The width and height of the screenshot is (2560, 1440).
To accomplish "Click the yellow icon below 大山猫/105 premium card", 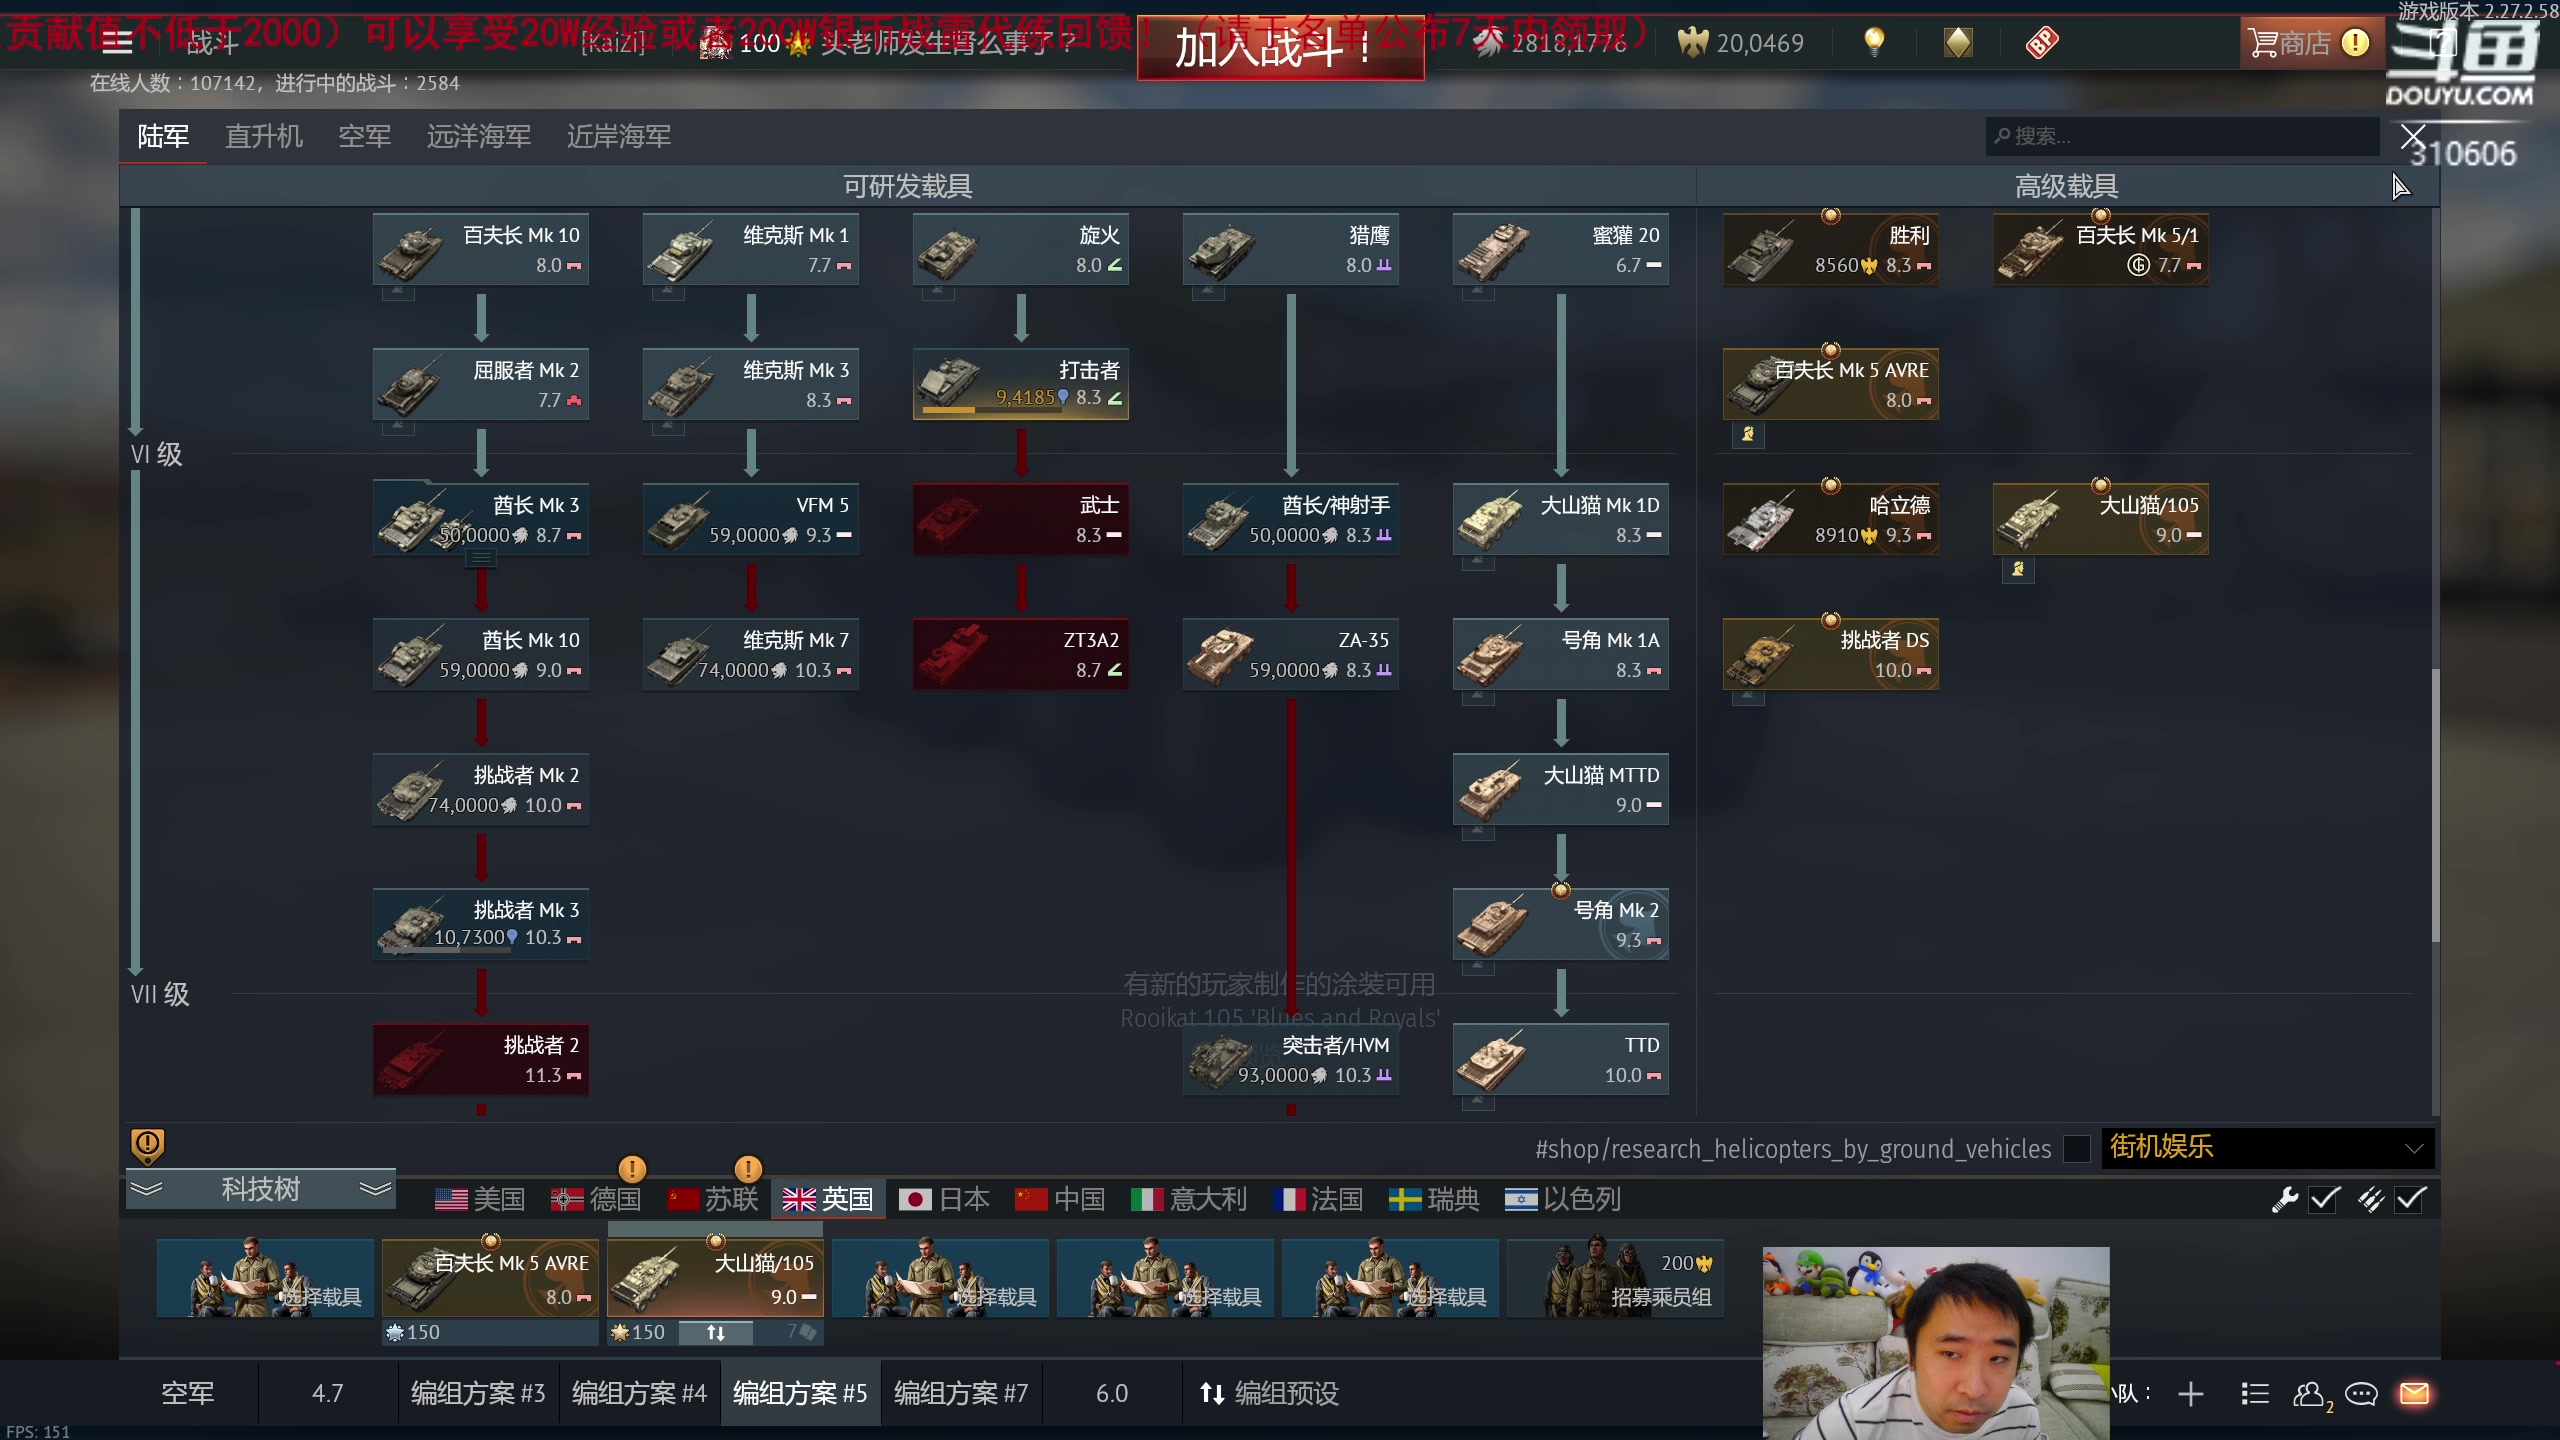I will click(2018, 569).
